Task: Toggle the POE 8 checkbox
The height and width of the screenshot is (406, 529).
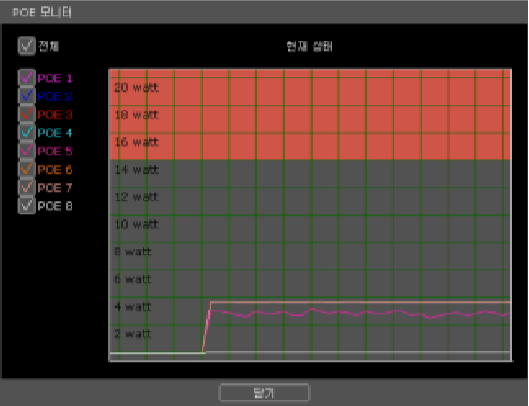Action: point(27,206)
